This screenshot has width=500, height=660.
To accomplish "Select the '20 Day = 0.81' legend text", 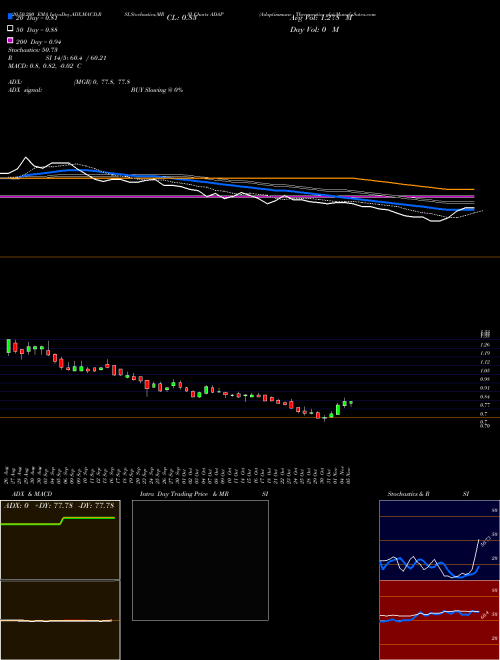I will (37, 18).
